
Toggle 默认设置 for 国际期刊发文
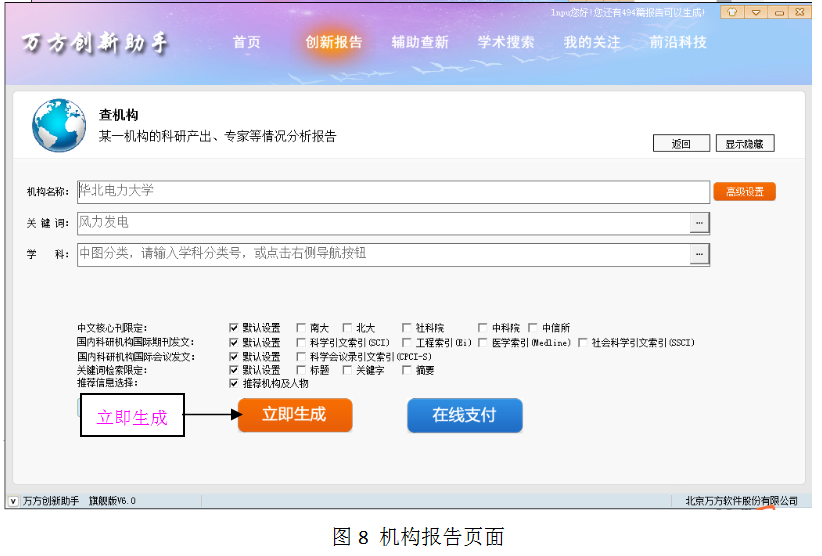(234, 343)
